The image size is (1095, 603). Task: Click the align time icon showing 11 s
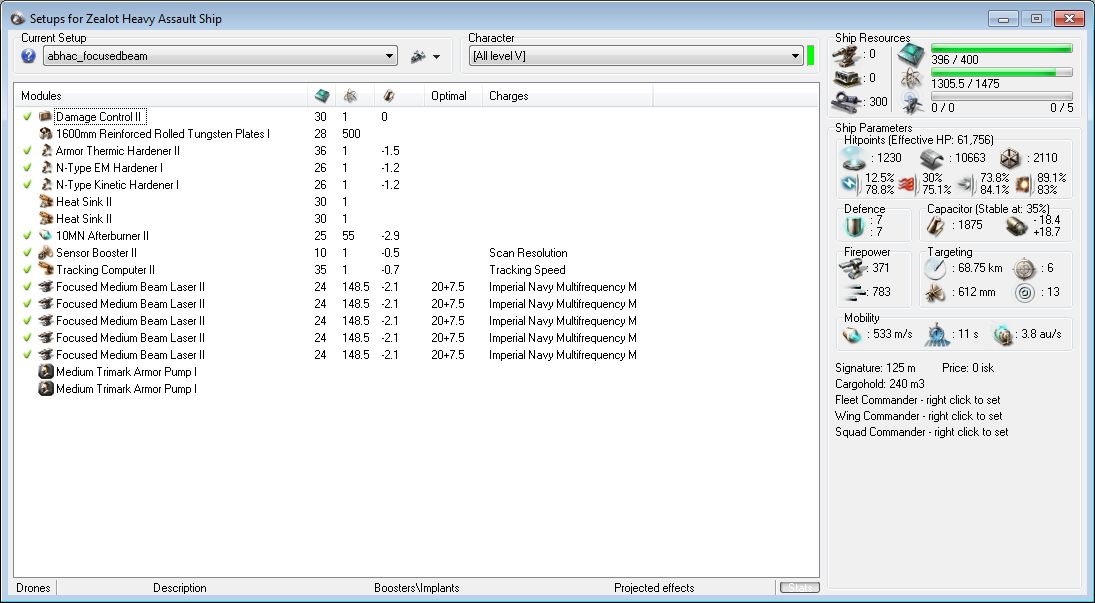click(x=936, y=335)
